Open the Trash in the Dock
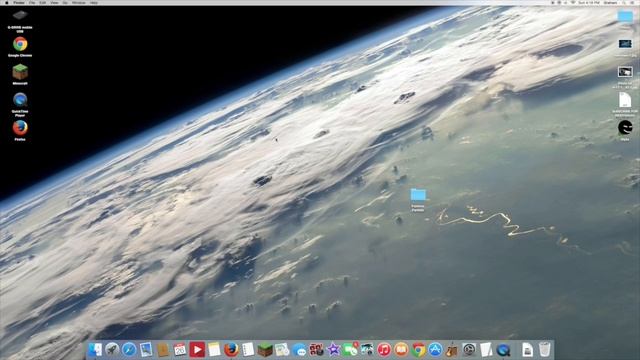640x360 pixels. point(544,350)
